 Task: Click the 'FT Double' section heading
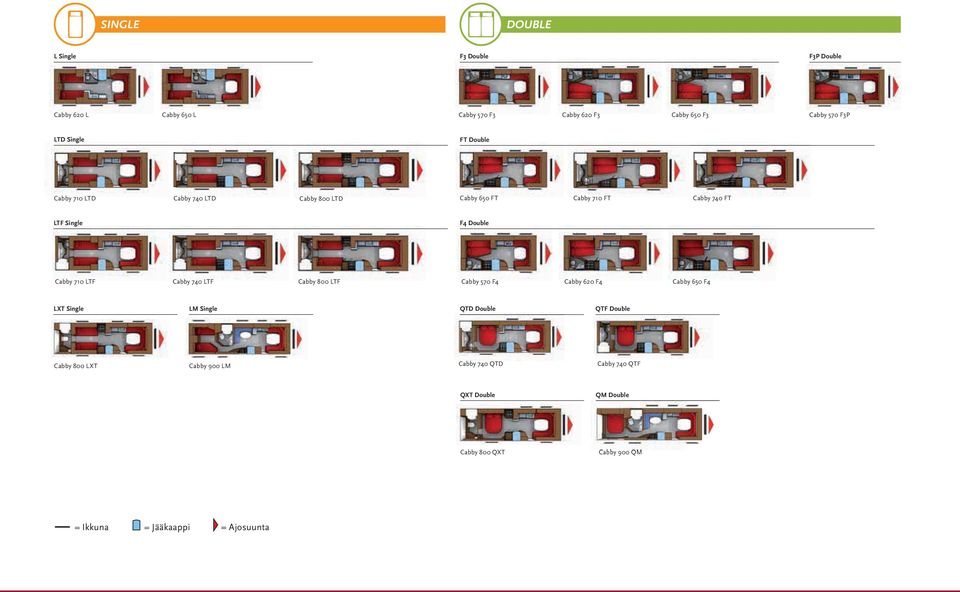474,139
